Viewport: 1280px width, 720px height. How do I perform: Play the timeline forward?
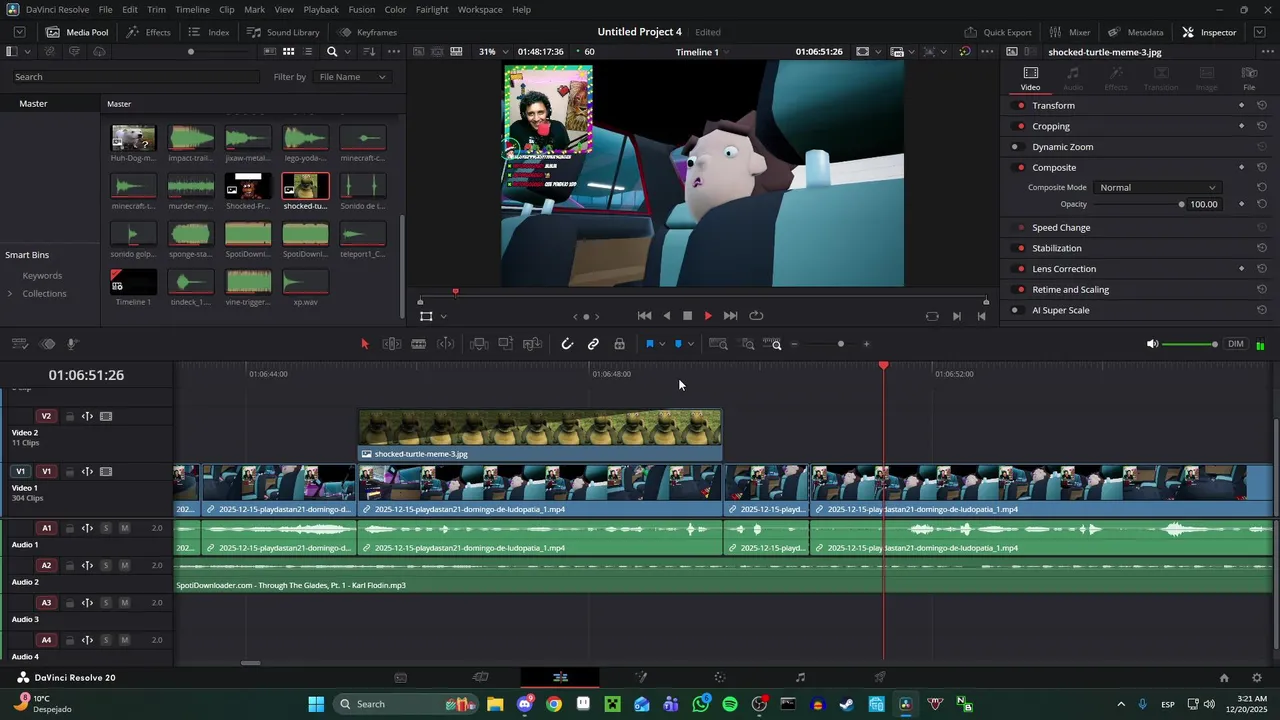708,316
